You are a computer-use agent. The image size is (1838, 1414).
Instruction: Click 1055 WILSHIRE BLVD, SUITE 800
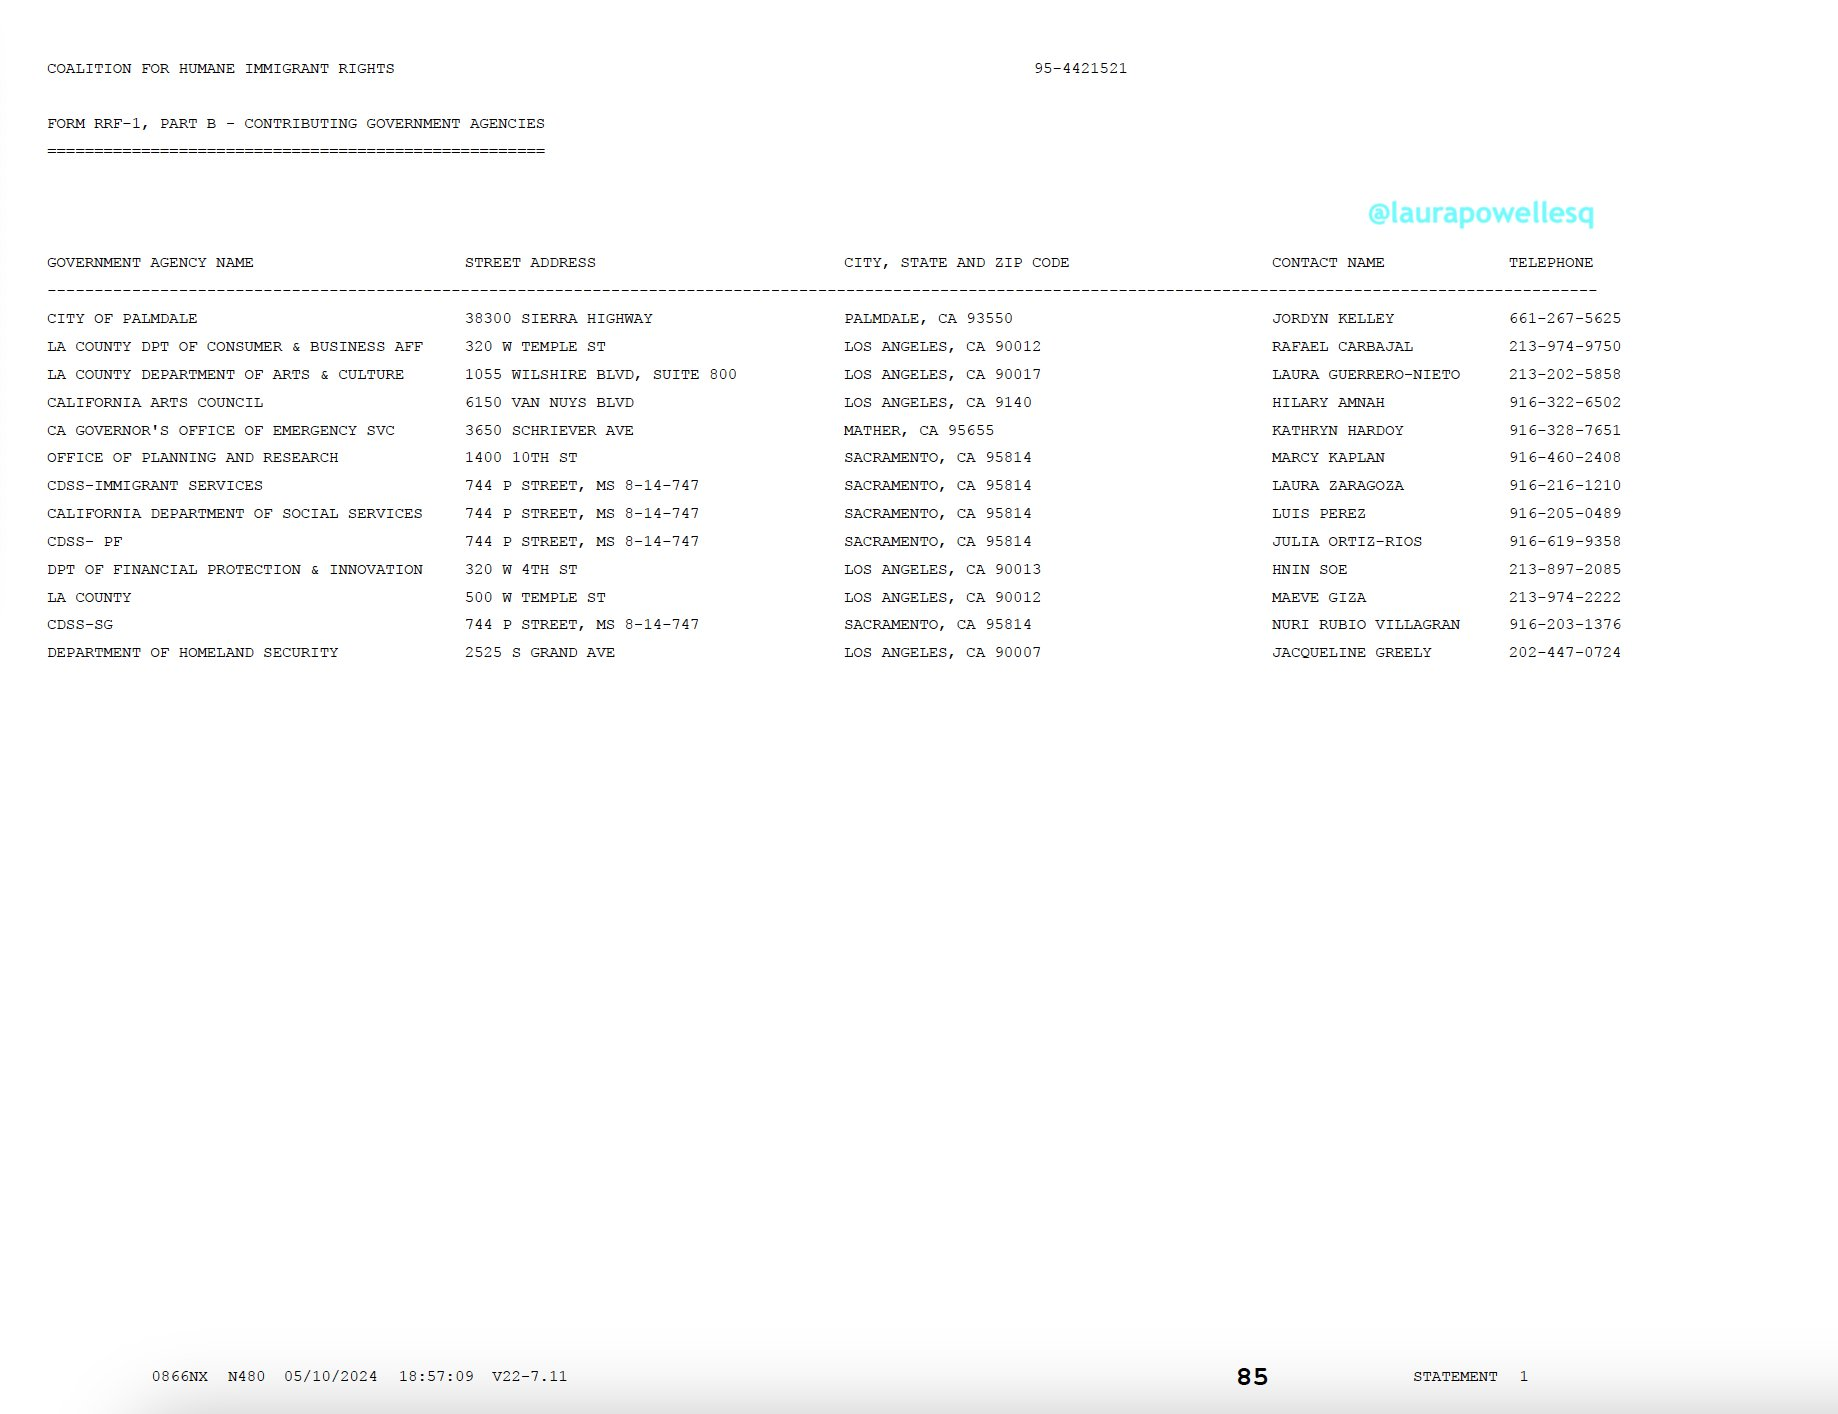(601, 375)
